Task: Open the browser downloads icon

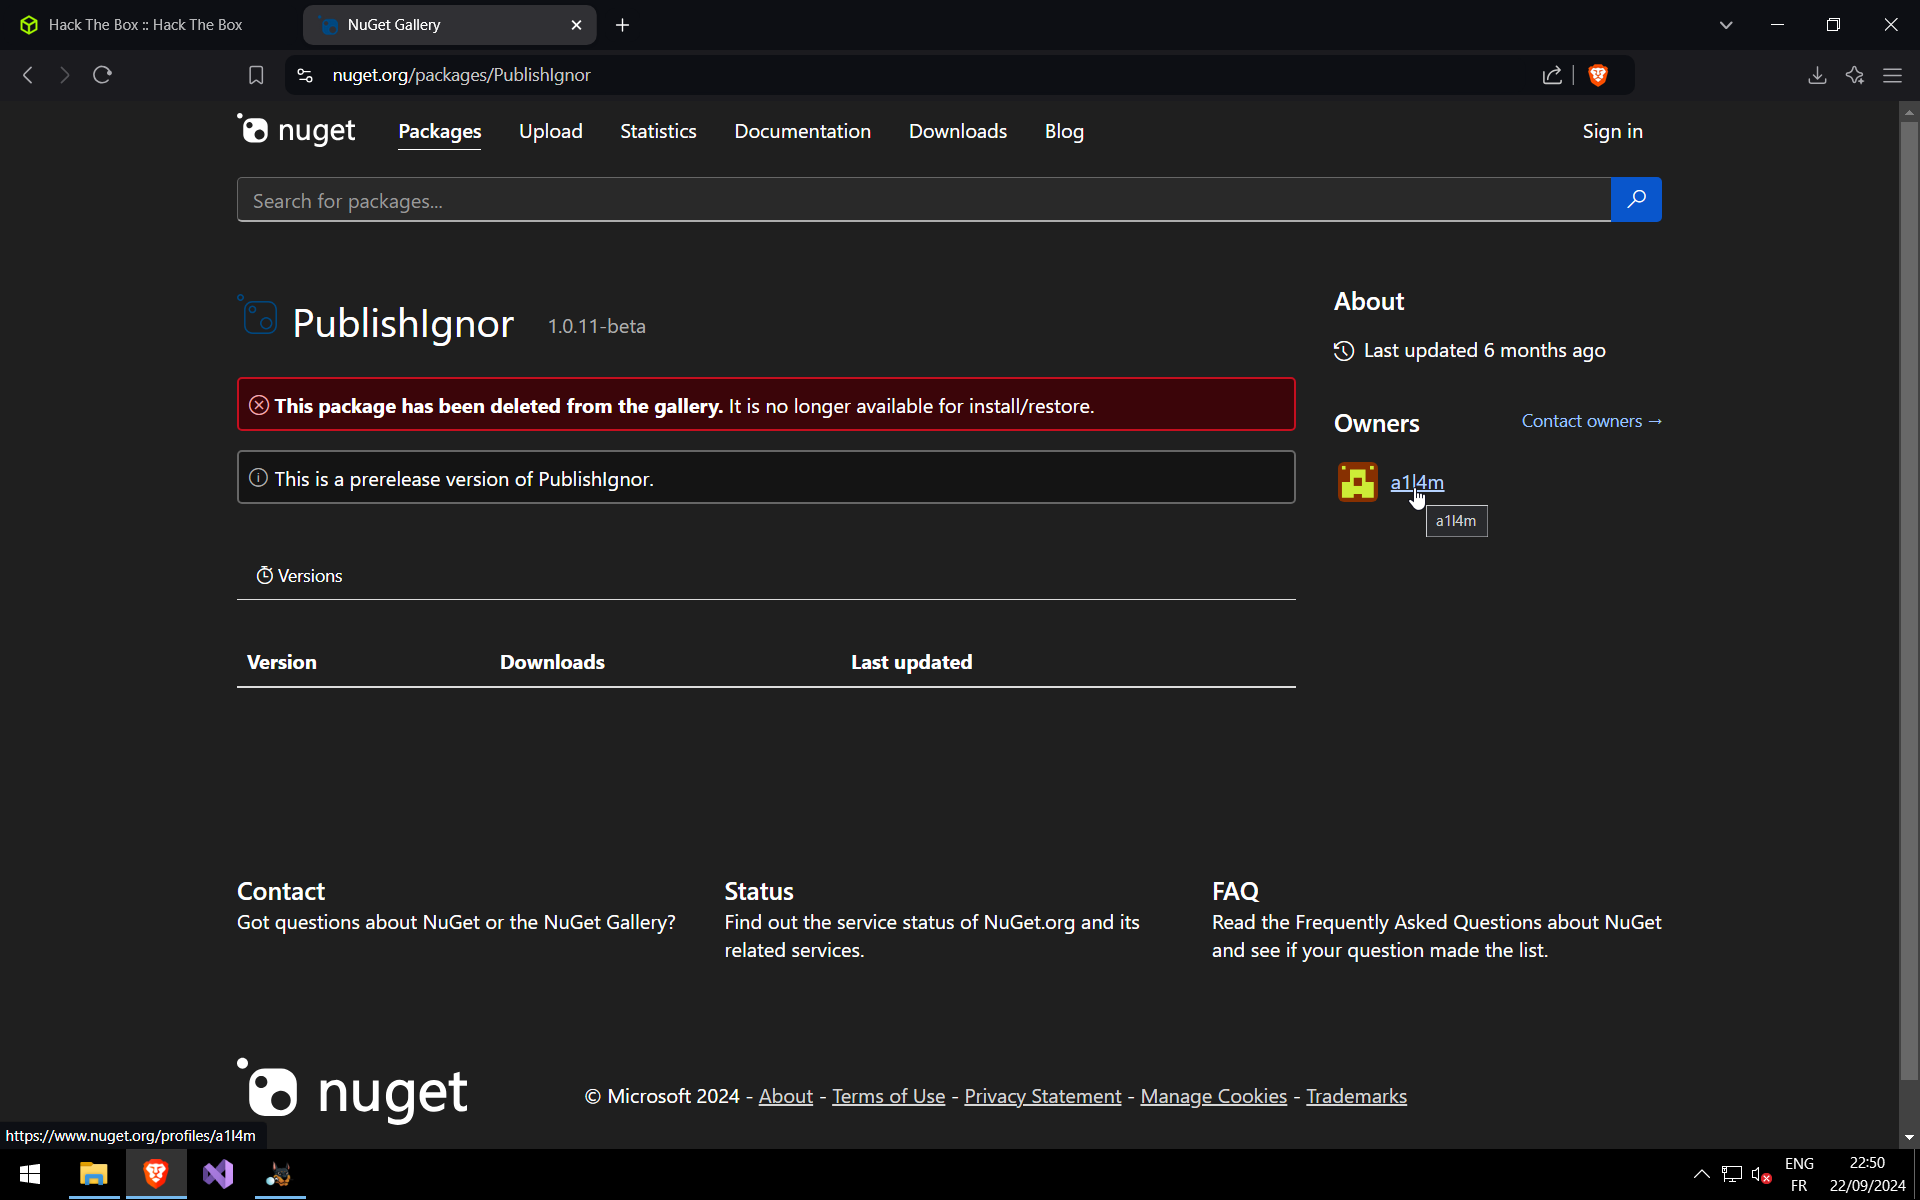Action: click(1817, 75)
